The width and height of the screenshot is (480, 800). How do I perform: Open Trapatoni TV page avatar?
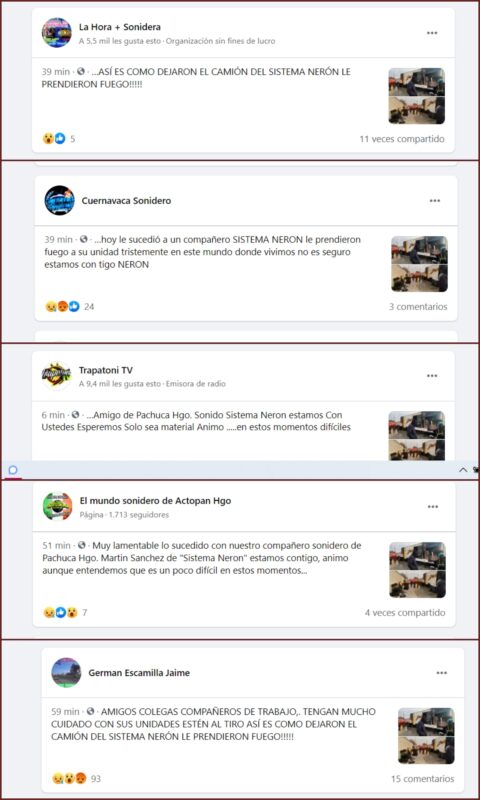tap(57, 376)
